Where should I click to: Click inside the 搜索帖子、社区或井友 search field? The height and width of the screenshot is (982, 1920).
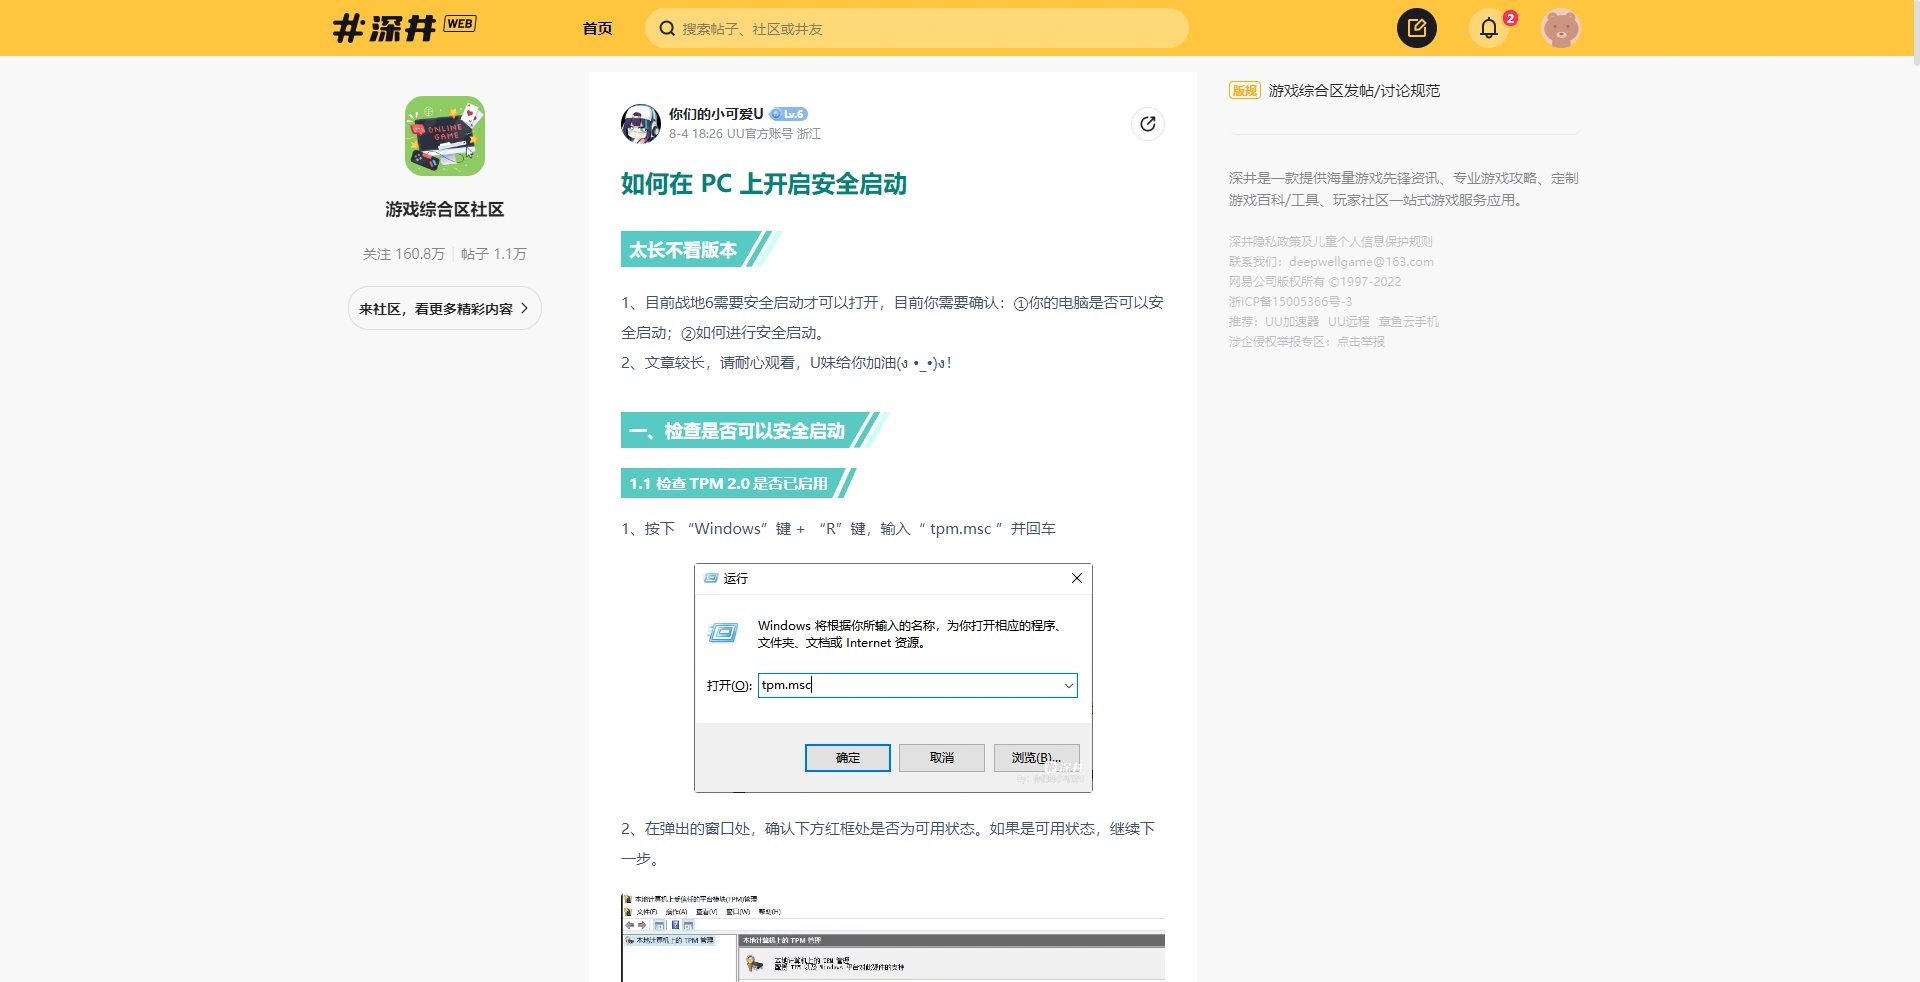900,28
